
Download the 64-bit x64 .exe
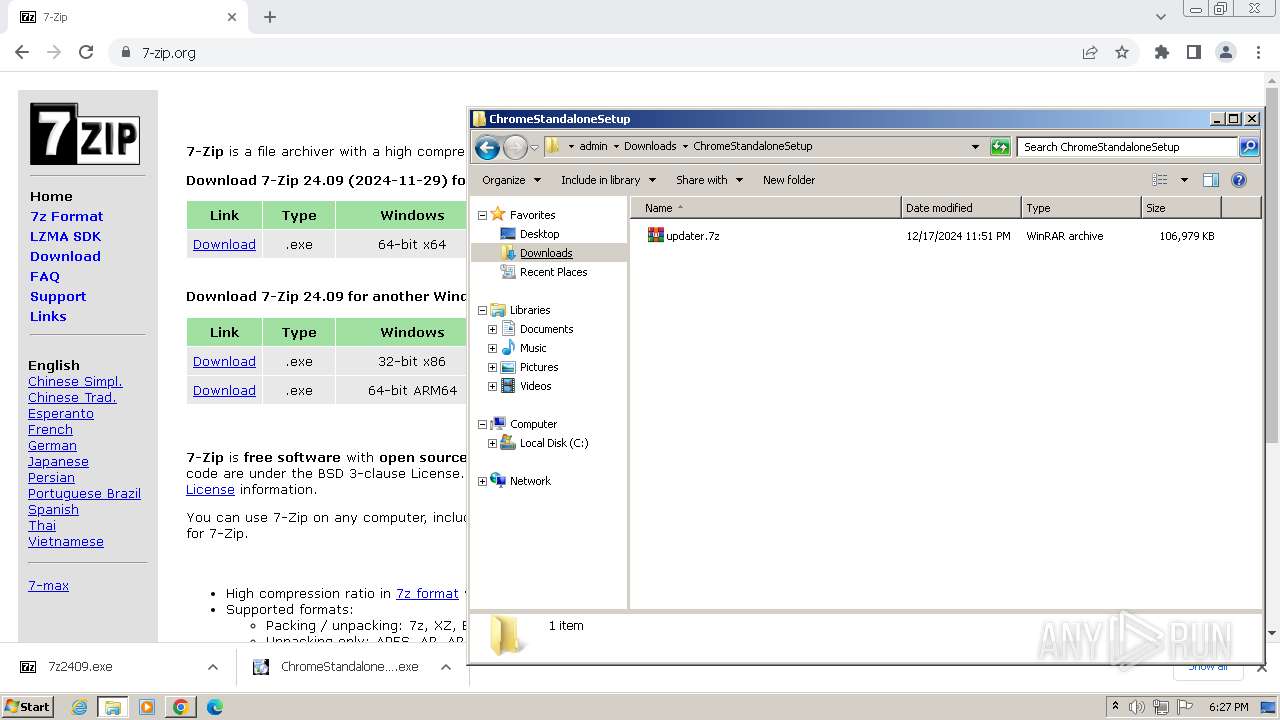pos(224,244)
